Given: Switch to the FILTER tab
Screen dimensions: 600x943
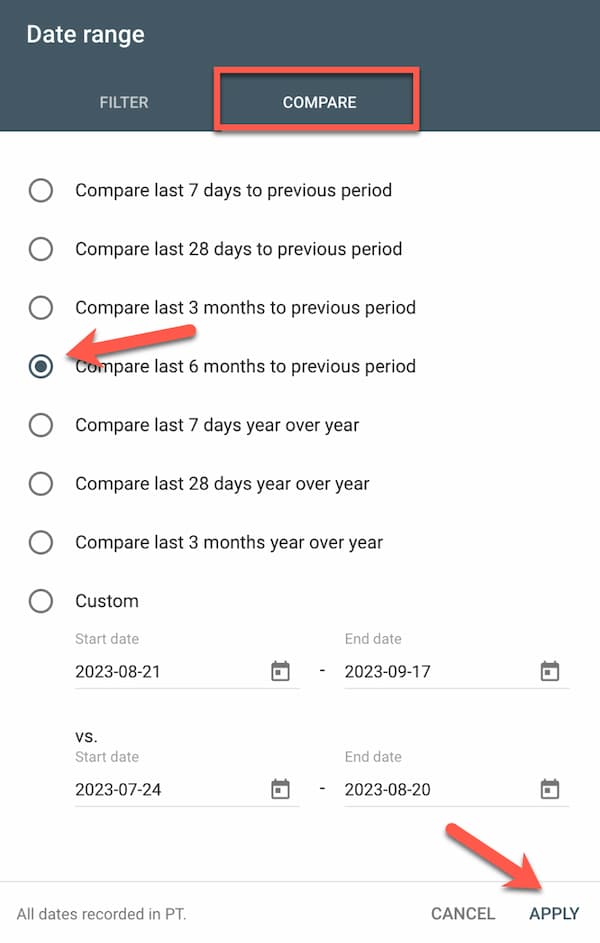Looking at the screenshot, I should point(124,102).
